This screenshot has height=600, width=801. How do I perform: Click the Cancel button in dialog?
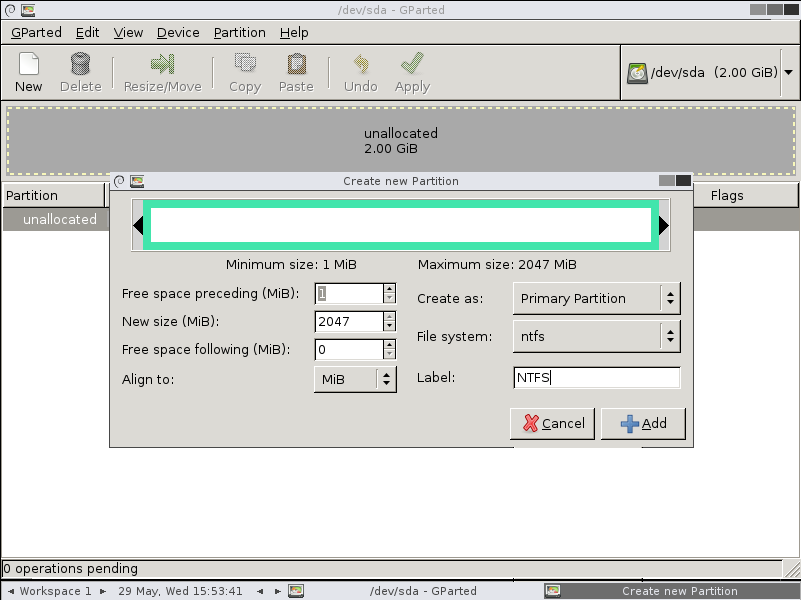tap(552, 423)
